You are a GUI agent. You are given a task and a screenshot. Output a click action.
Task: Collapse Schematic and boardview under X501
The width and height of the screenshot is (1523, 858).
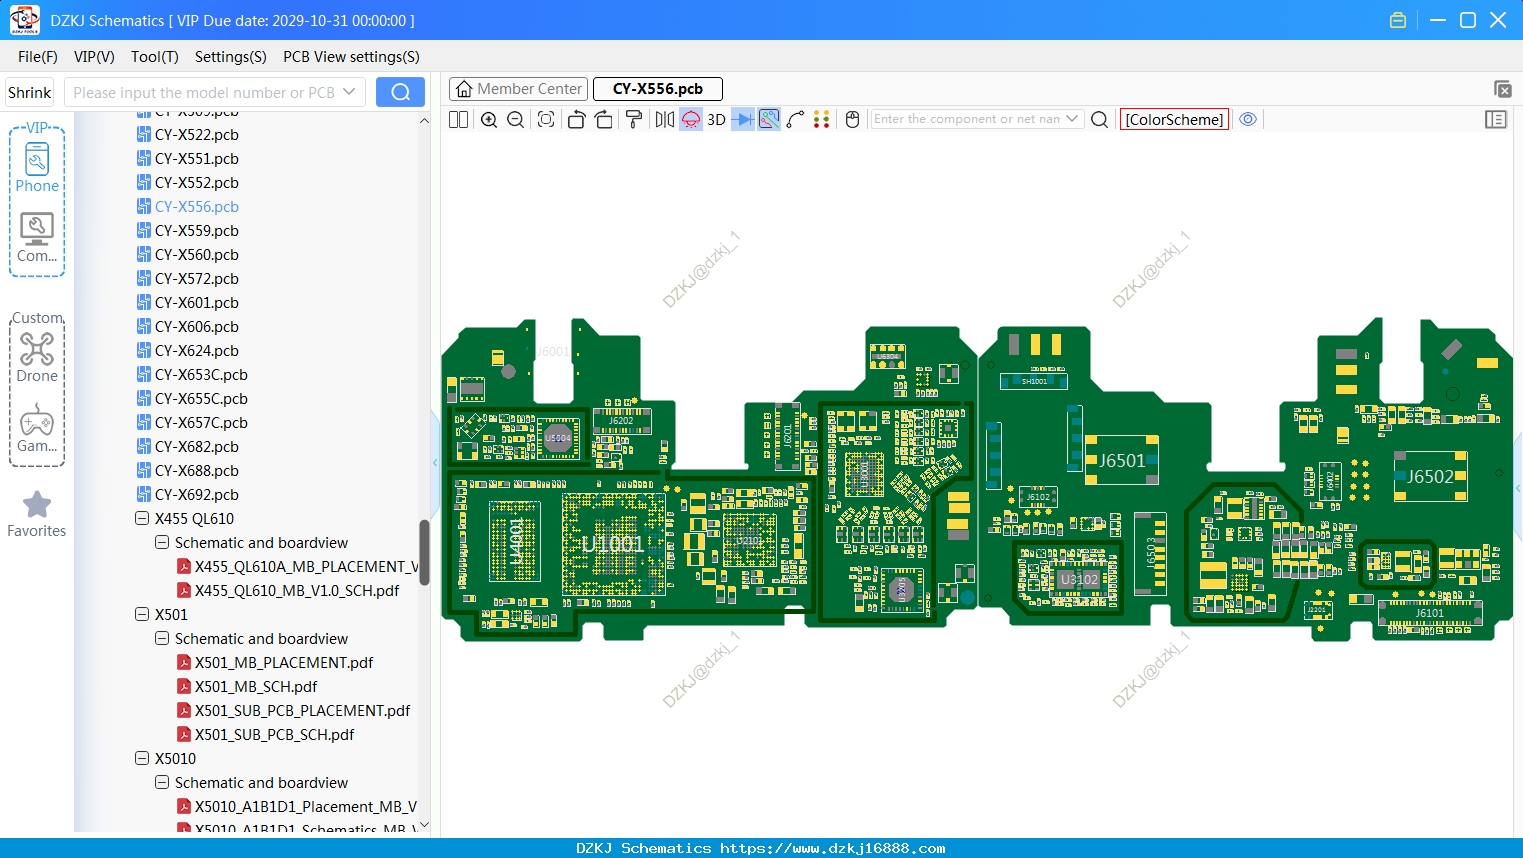[162, 639]
